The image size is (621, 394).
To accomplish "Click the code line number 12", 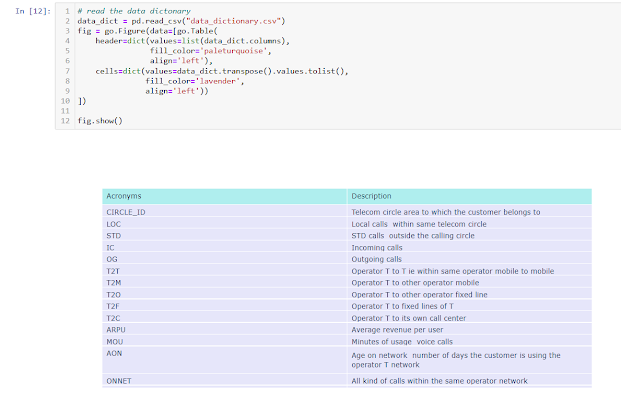I will click(65, 121).
